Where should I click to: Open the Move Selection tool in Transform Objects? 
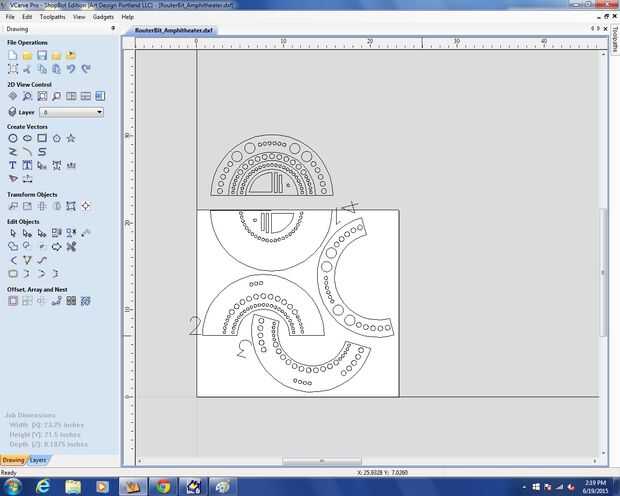[x=13, y=206]
